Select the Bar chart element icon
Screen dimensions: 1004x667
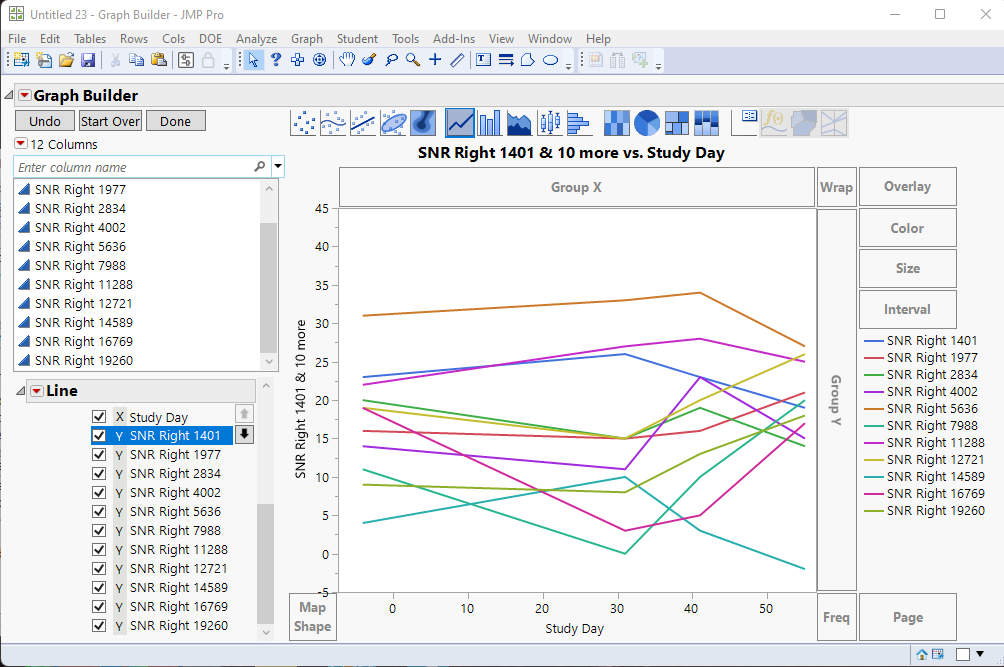tap(489, 123)
